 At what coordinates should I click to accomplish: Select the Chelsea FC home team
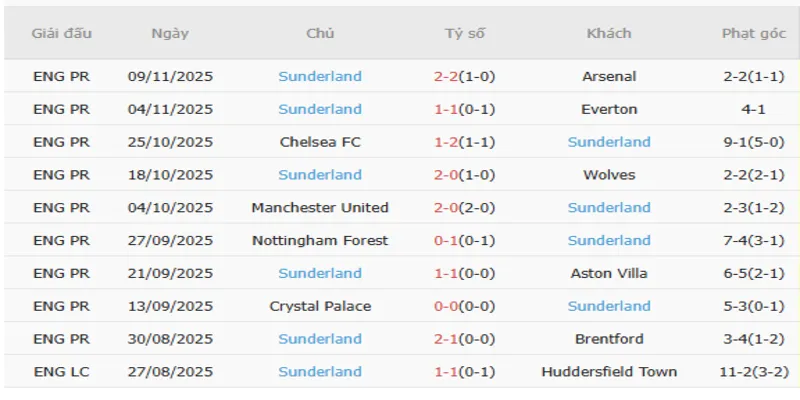click(x=320, y=142)
